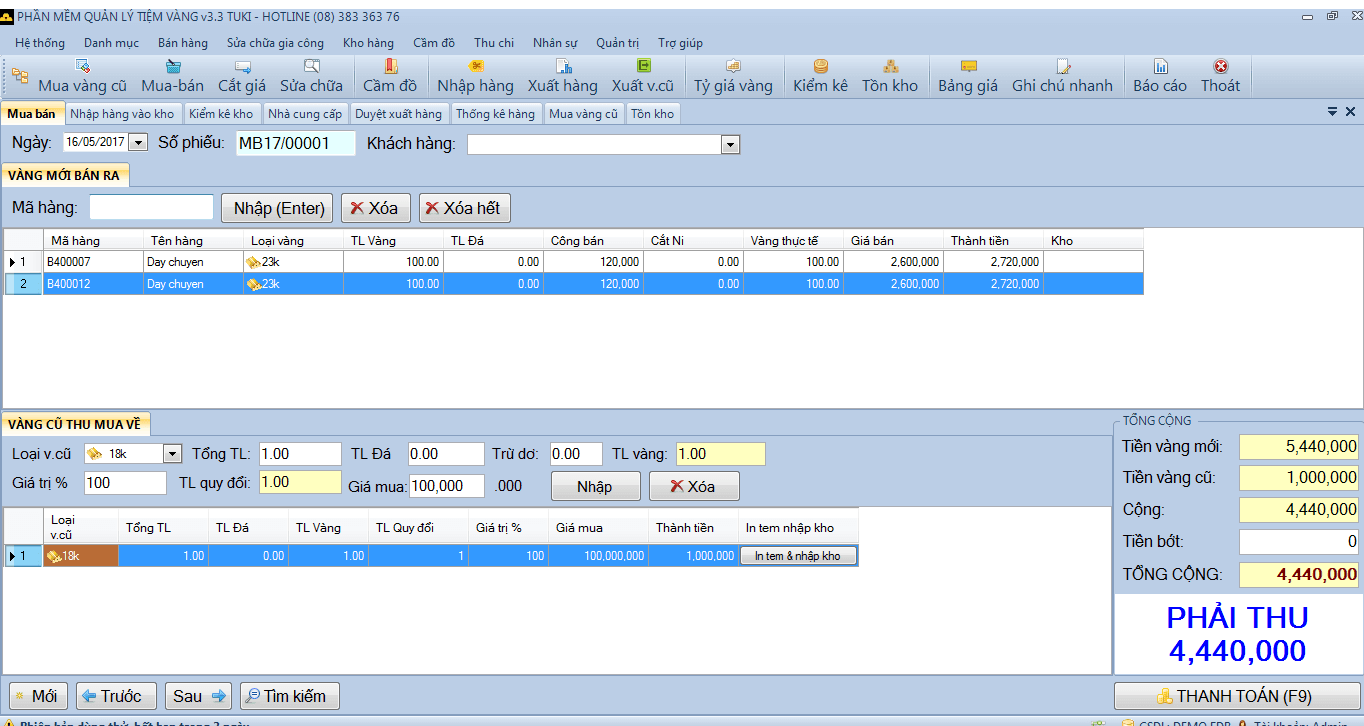Click Nhập button in old gold section
The image size is (1364, 726).
[595, 486]
